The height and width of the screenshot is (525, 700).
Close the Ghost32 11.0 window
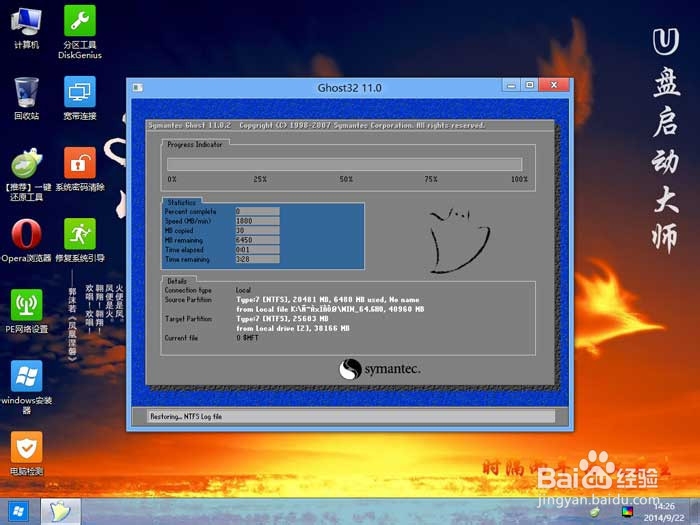(554, 85)
